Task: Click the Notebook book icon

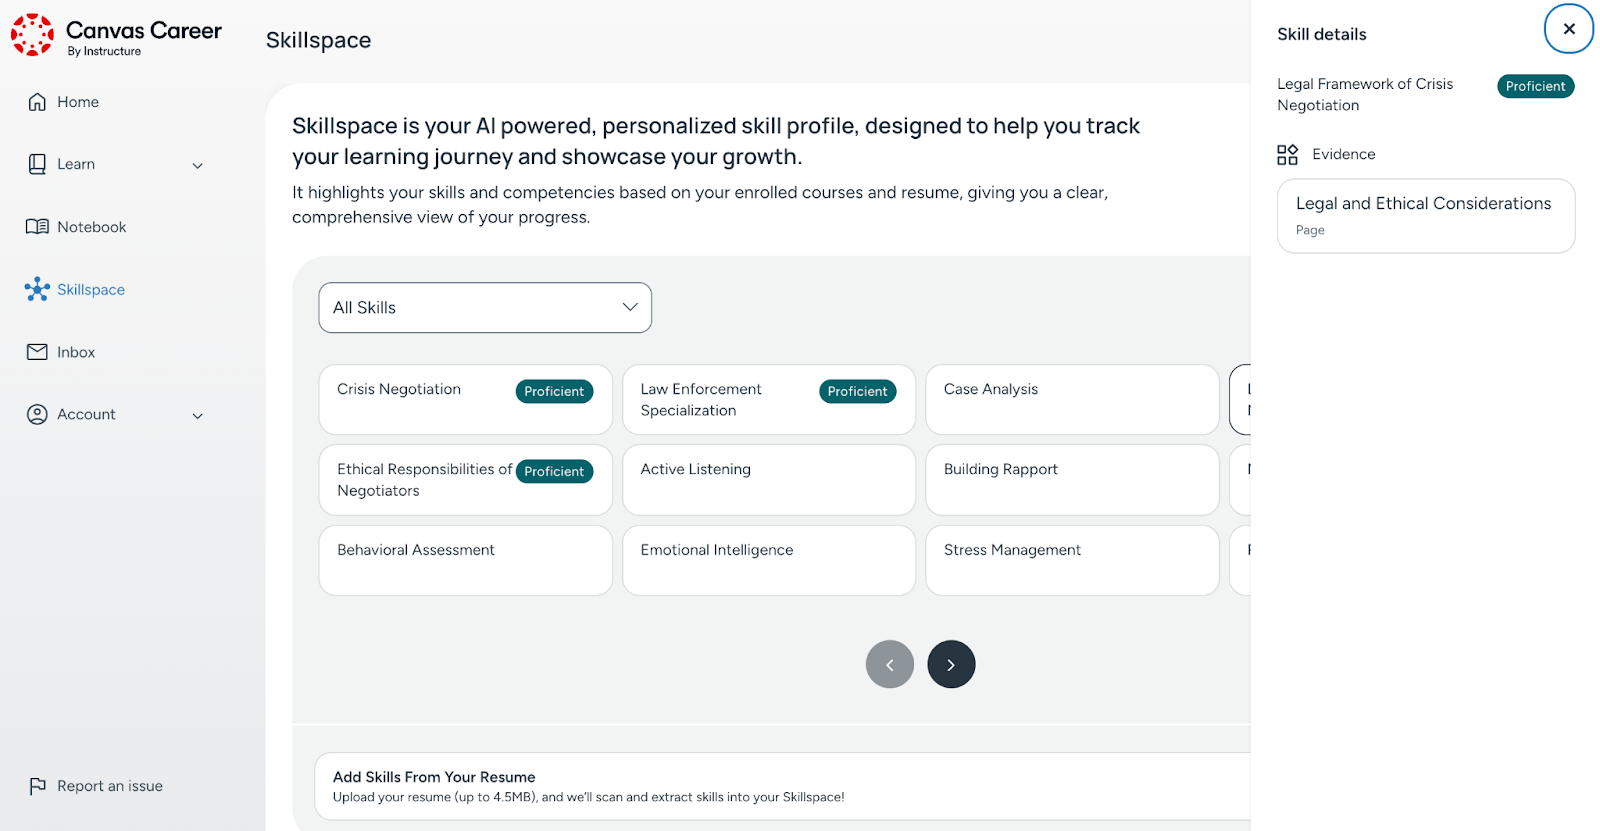Action: (37, 227)
